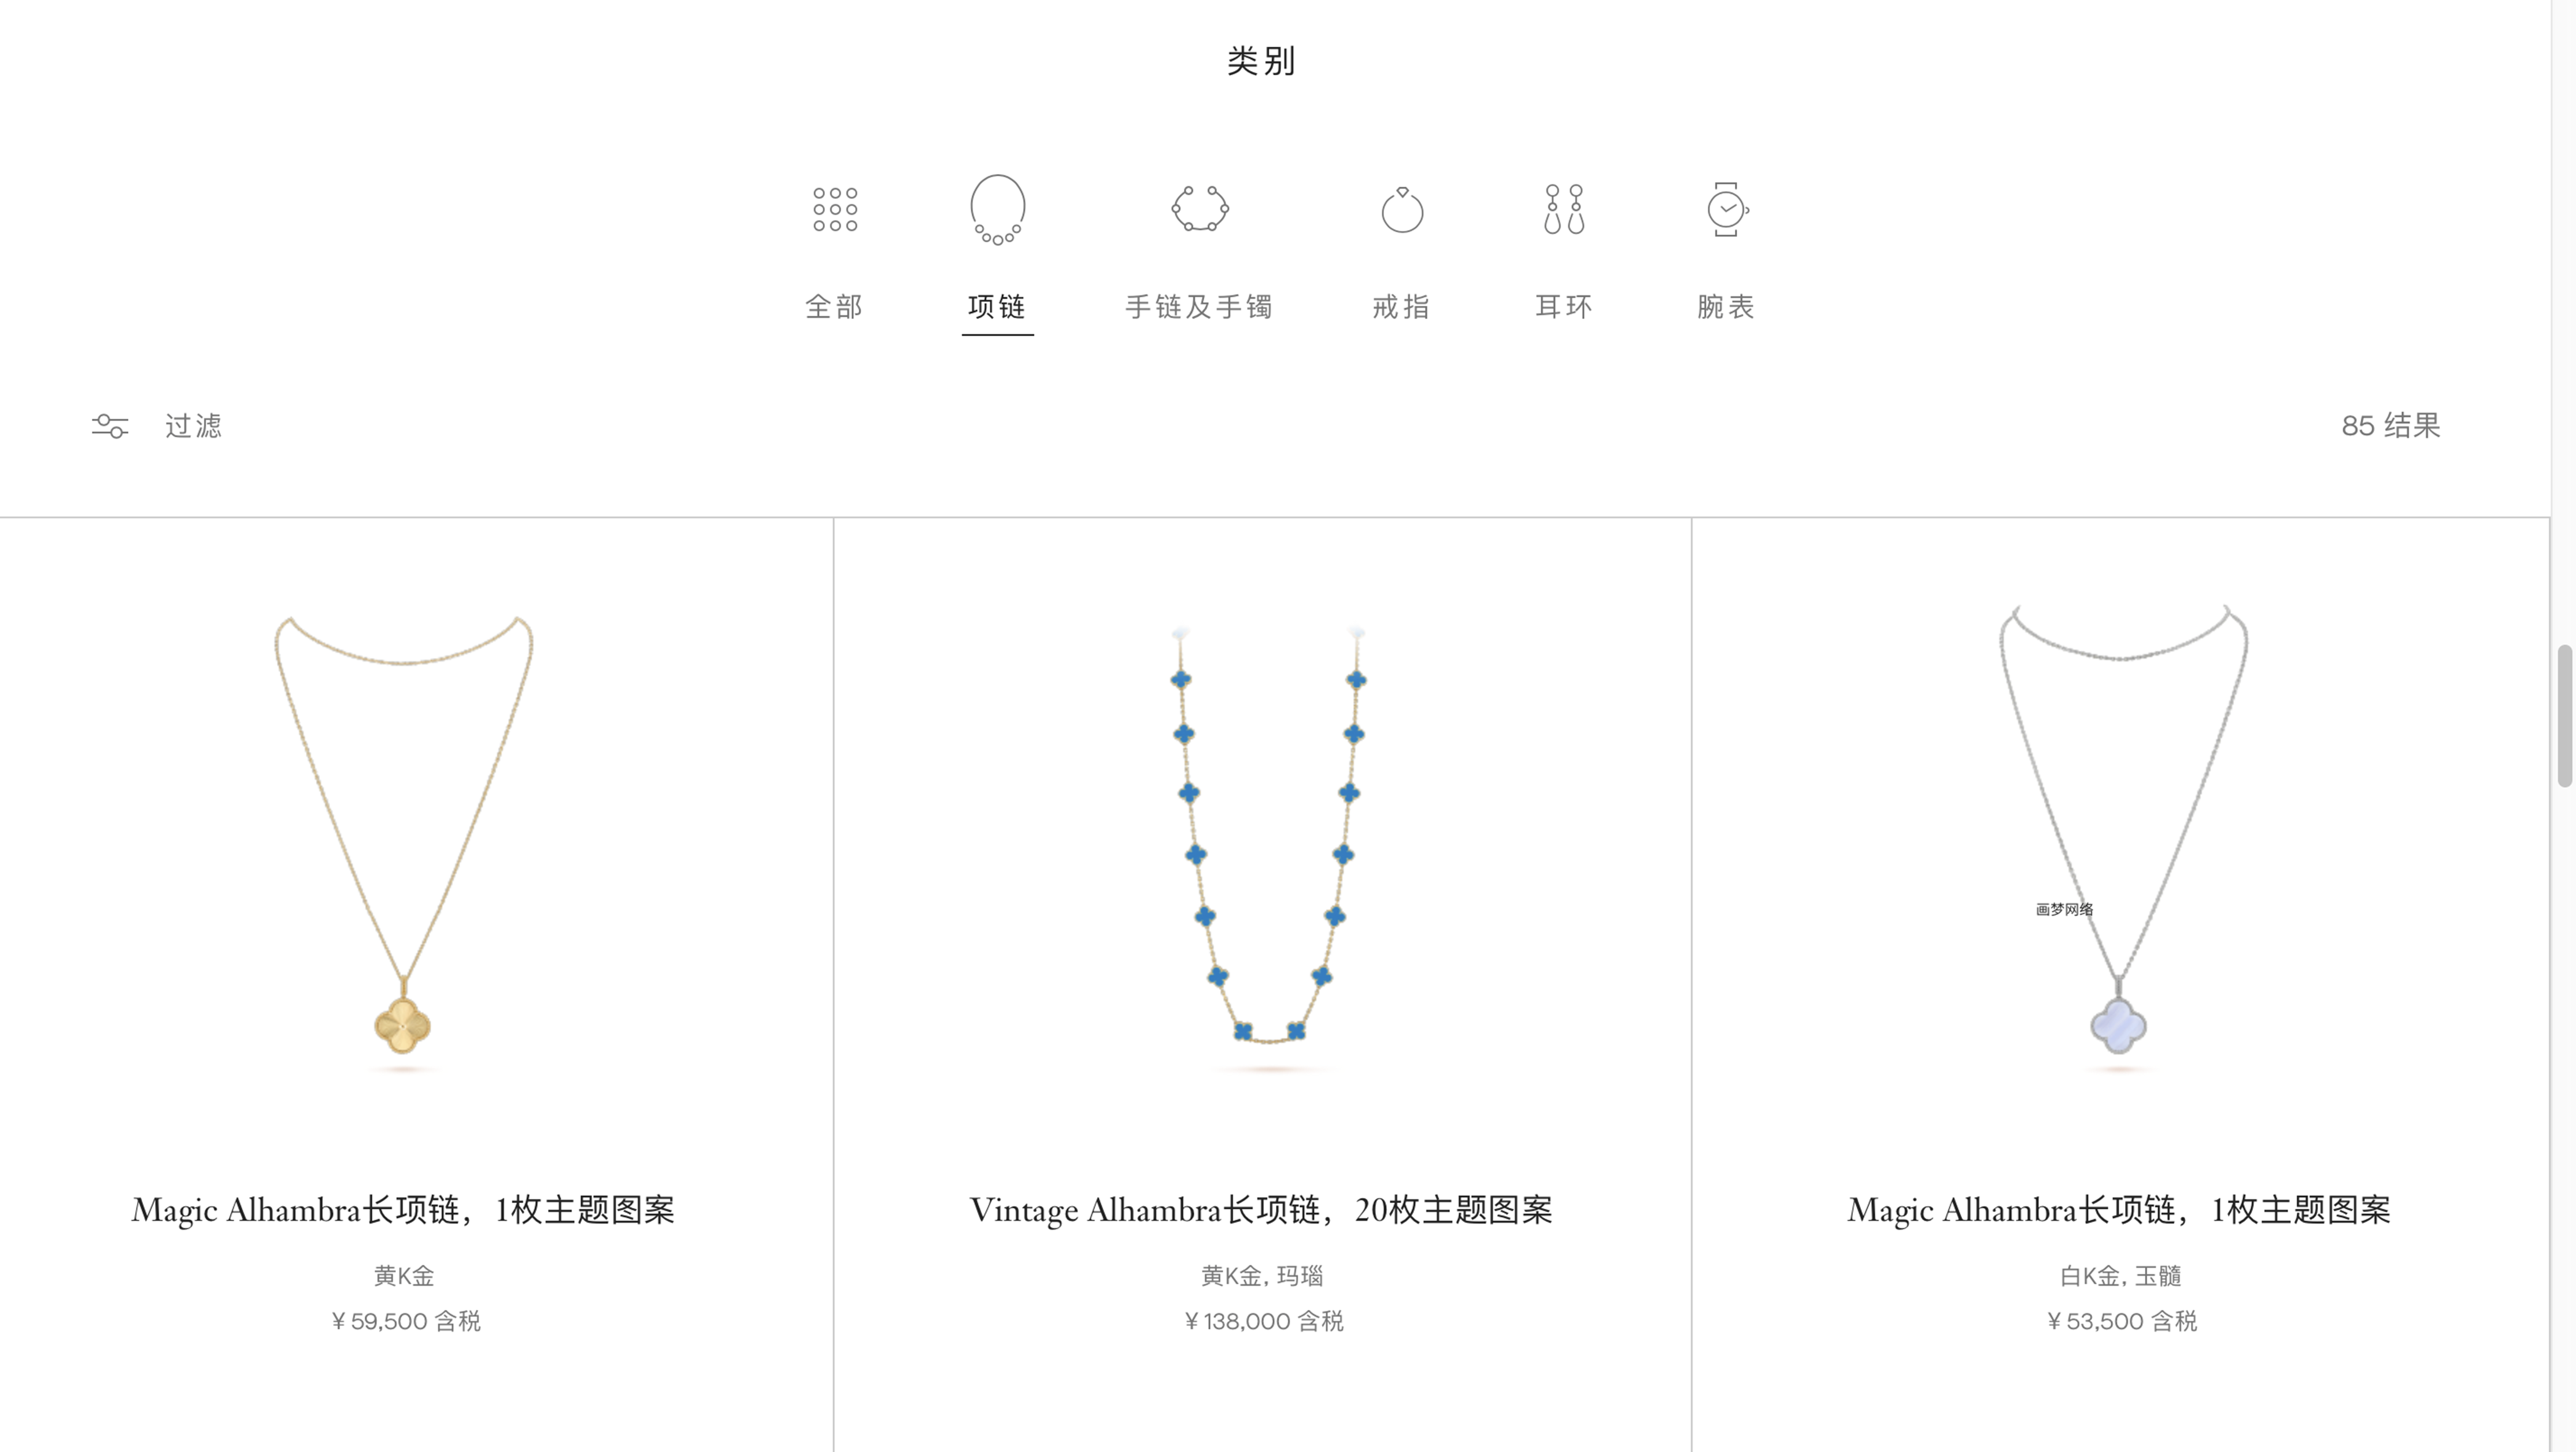Switch to the 戒指 tab
This screenshot has width=2576, height=1452.
1402,307
